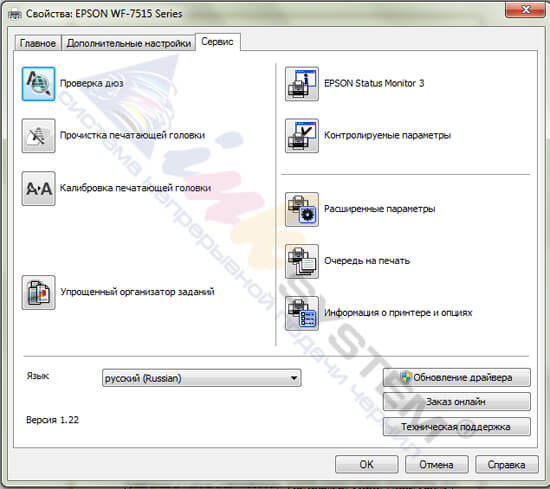
Task: Click the window title 'Свойства: EPSON WF-7515 Series'
Action: [x=104, y=14]
